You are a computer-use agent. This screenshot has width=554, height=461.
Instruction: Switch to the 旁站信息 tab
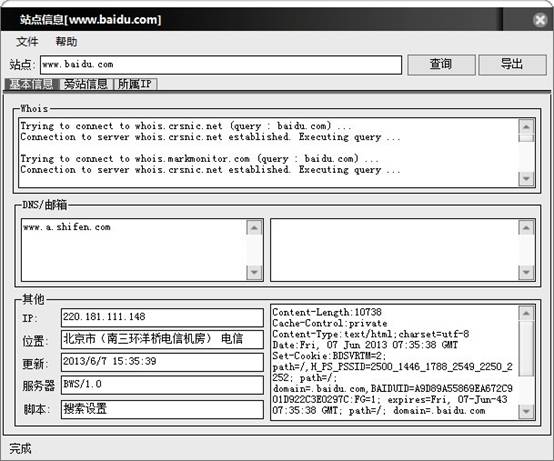click(86, 84)
